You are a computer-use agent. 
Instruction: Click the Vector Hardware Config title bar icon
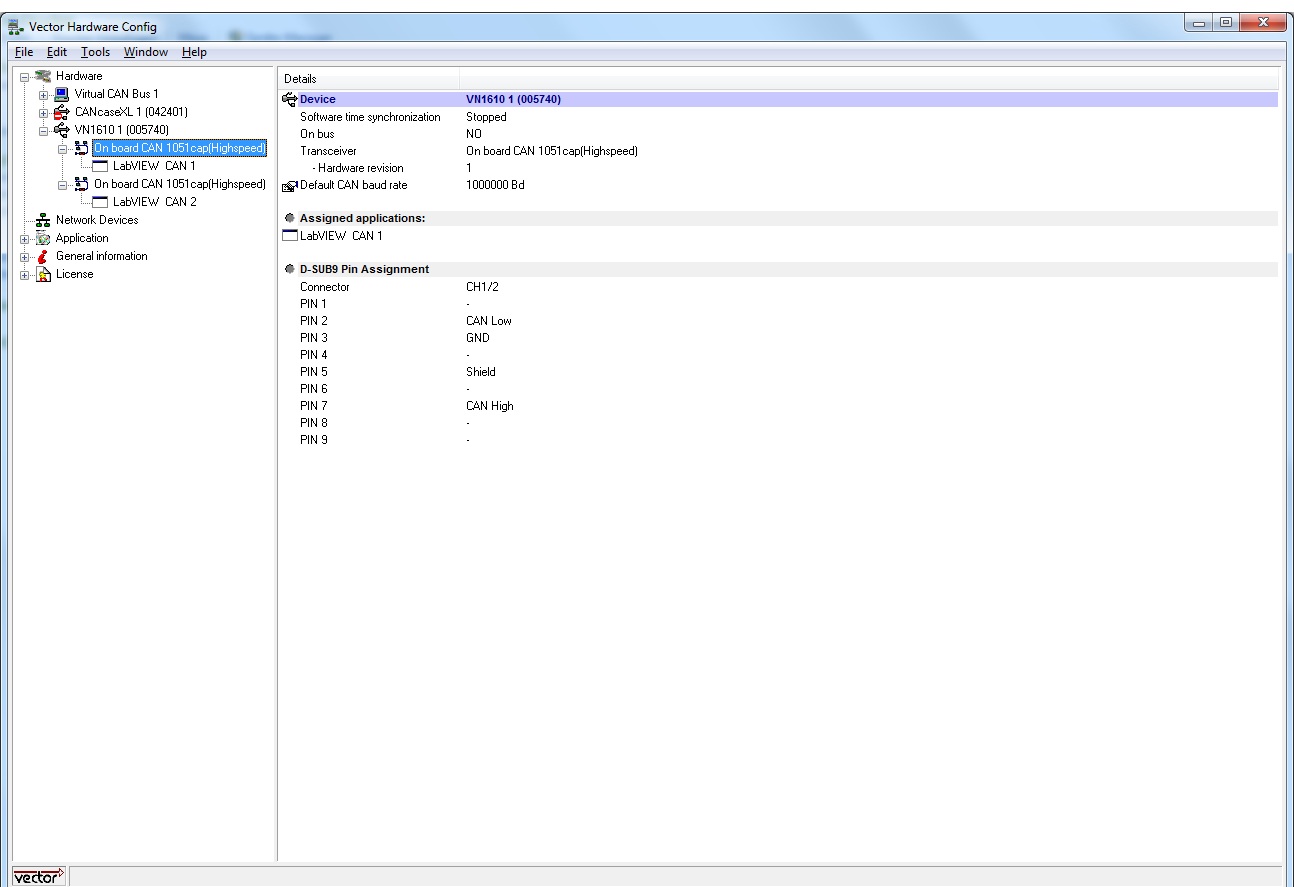click(18, 27)
